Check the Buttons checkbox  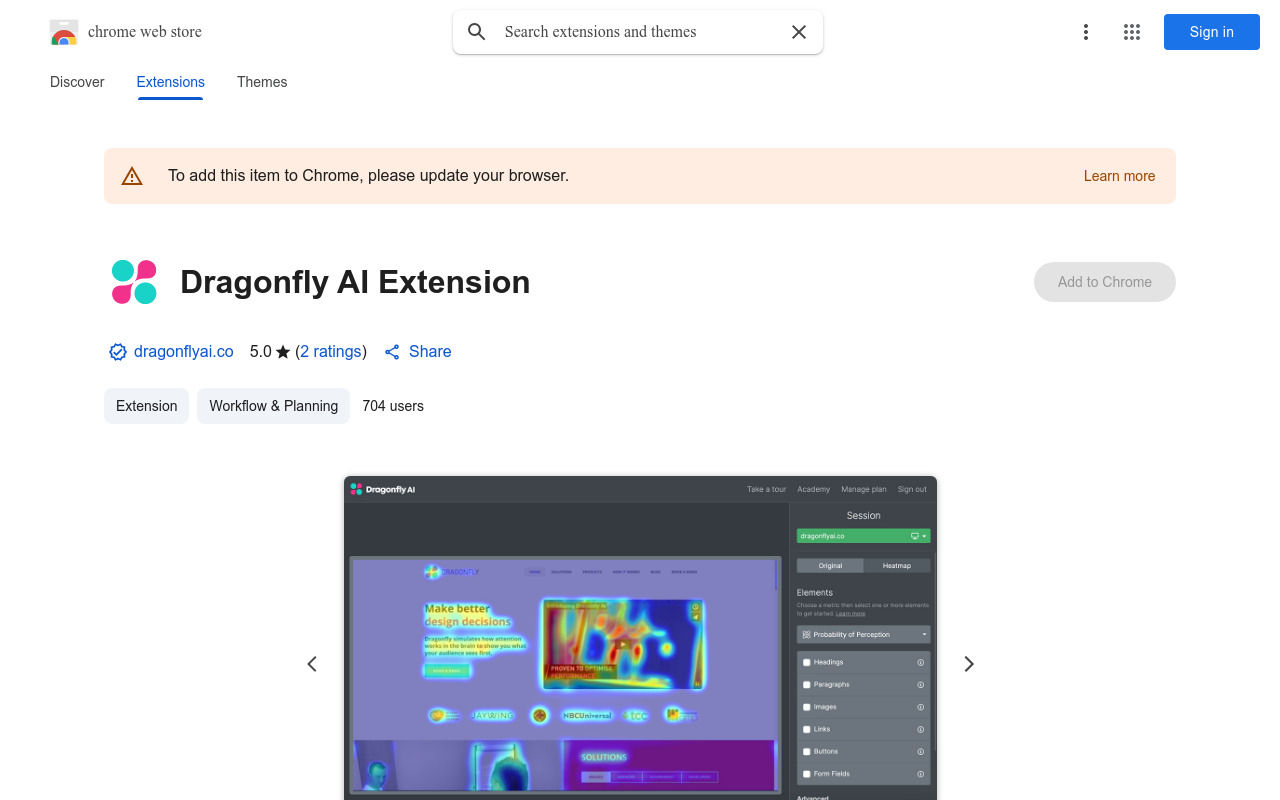(x=807, y=751)
